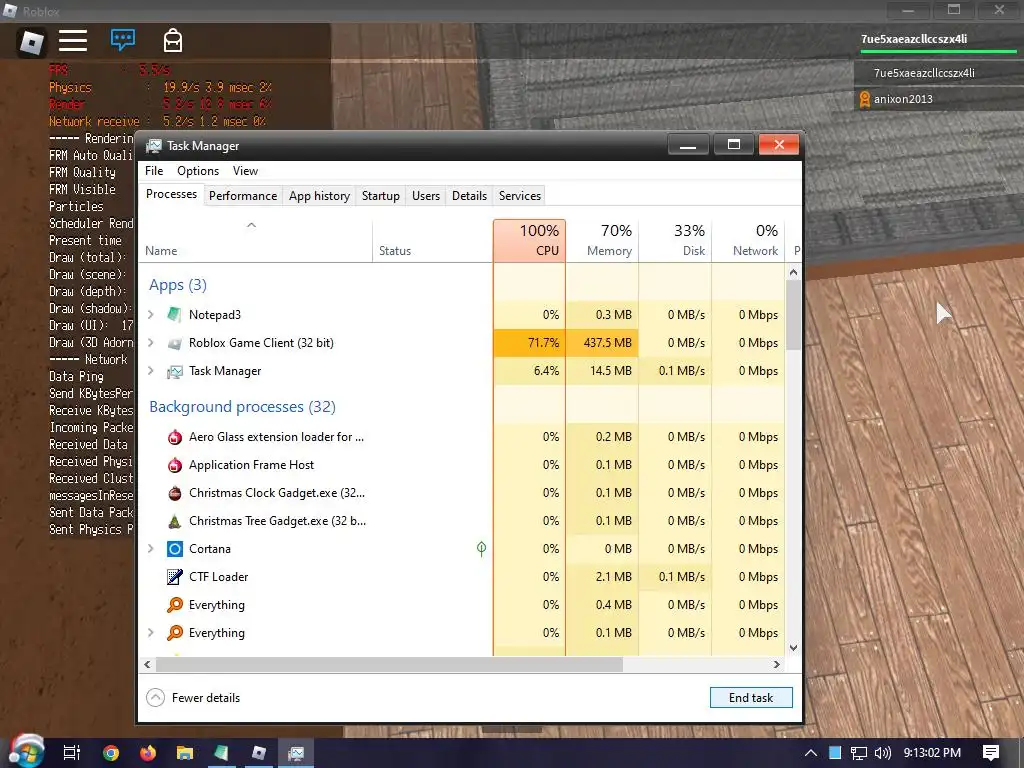Open Task View on the taskbar
Screen dimensions: 1024x768
pyautogui.click(x=71, y=753)
